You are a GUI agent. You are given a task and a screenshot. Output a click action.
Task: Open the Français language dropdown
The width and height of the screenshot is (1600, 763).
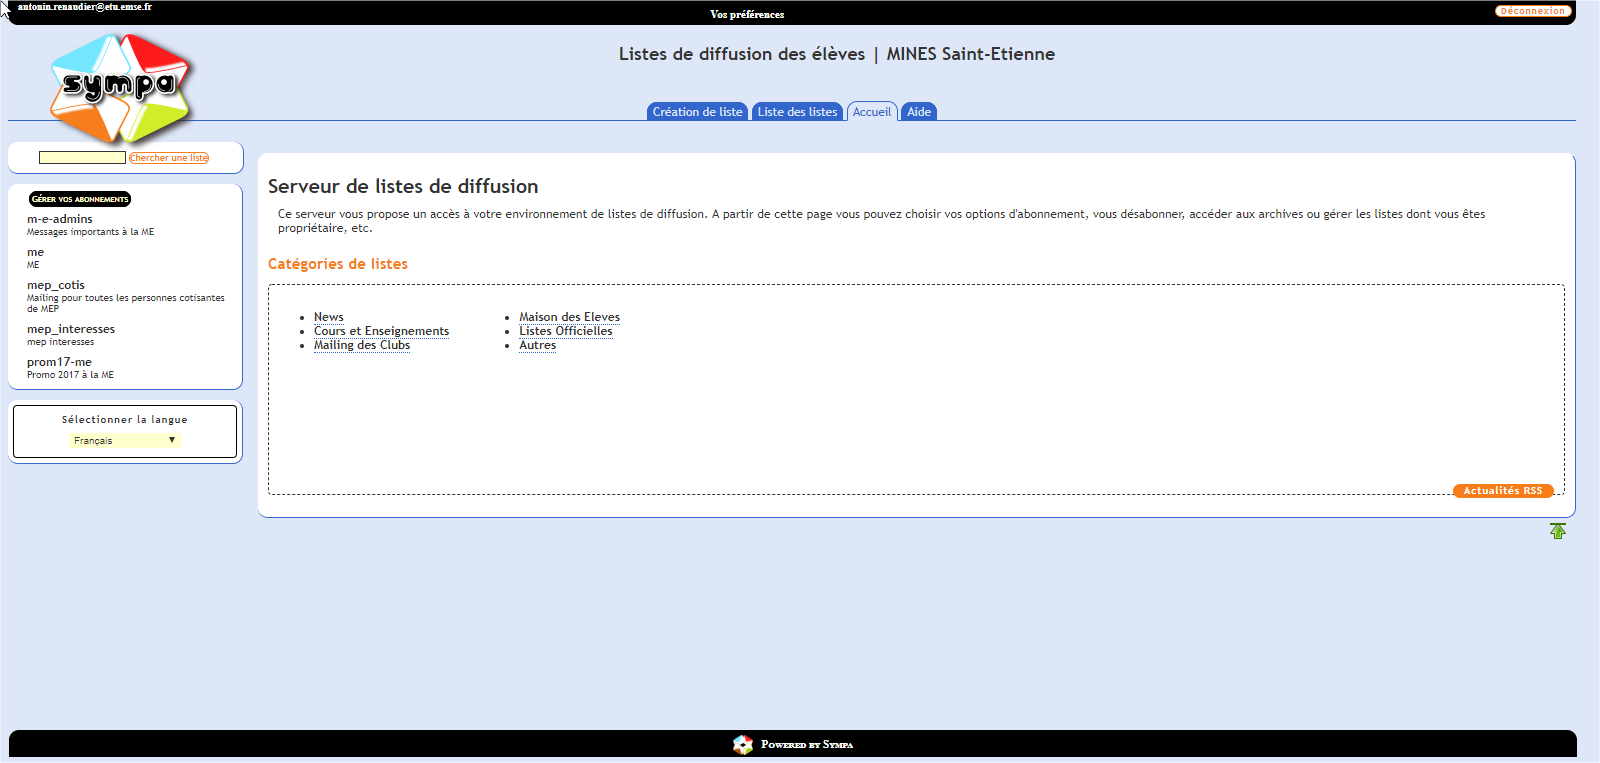pos(124,440)
